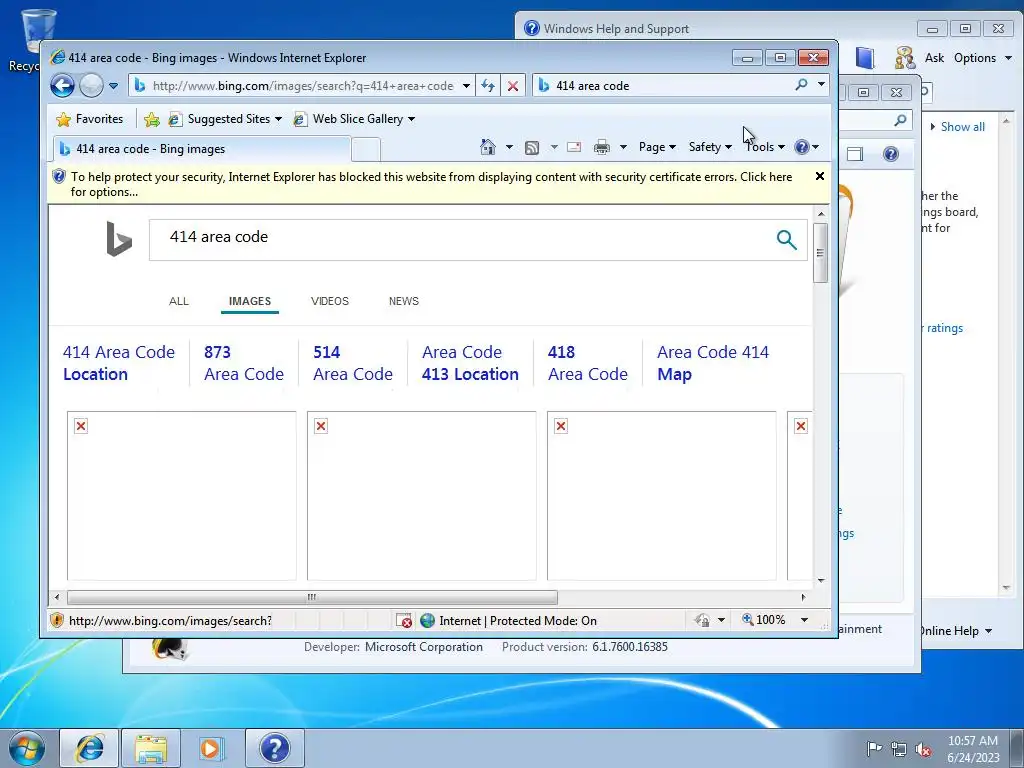Viewport: 1024px width, 768px height.
Task: Switch to the VIDEOS tab
Action: (330, 301)
